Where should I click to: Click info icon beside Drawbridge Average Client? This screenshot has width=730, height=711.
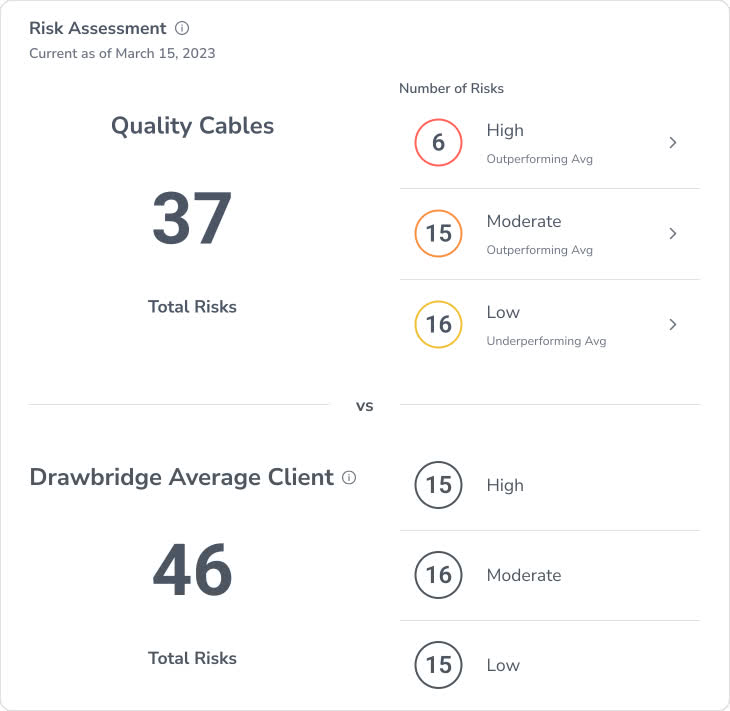[x=349, y=478]
